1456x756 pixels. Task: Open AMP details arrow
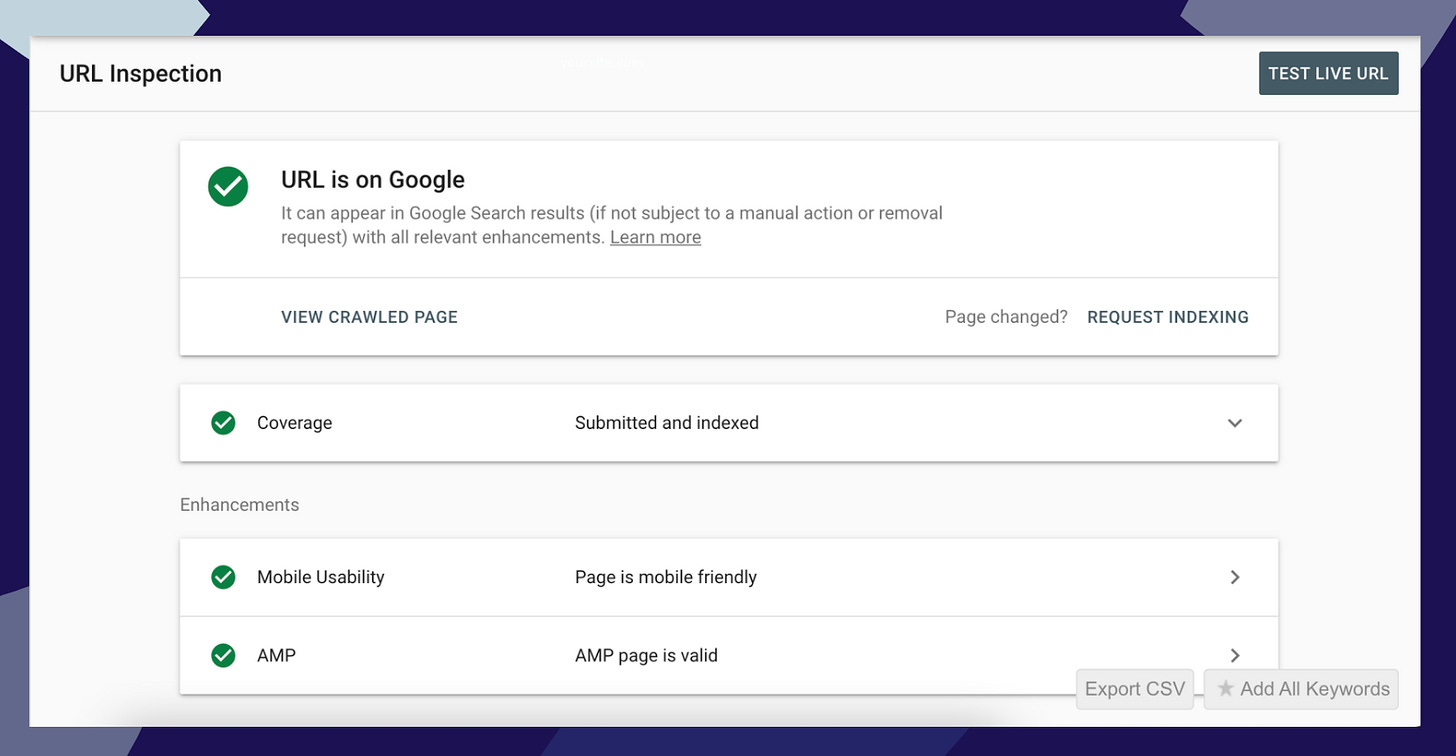1235,655
